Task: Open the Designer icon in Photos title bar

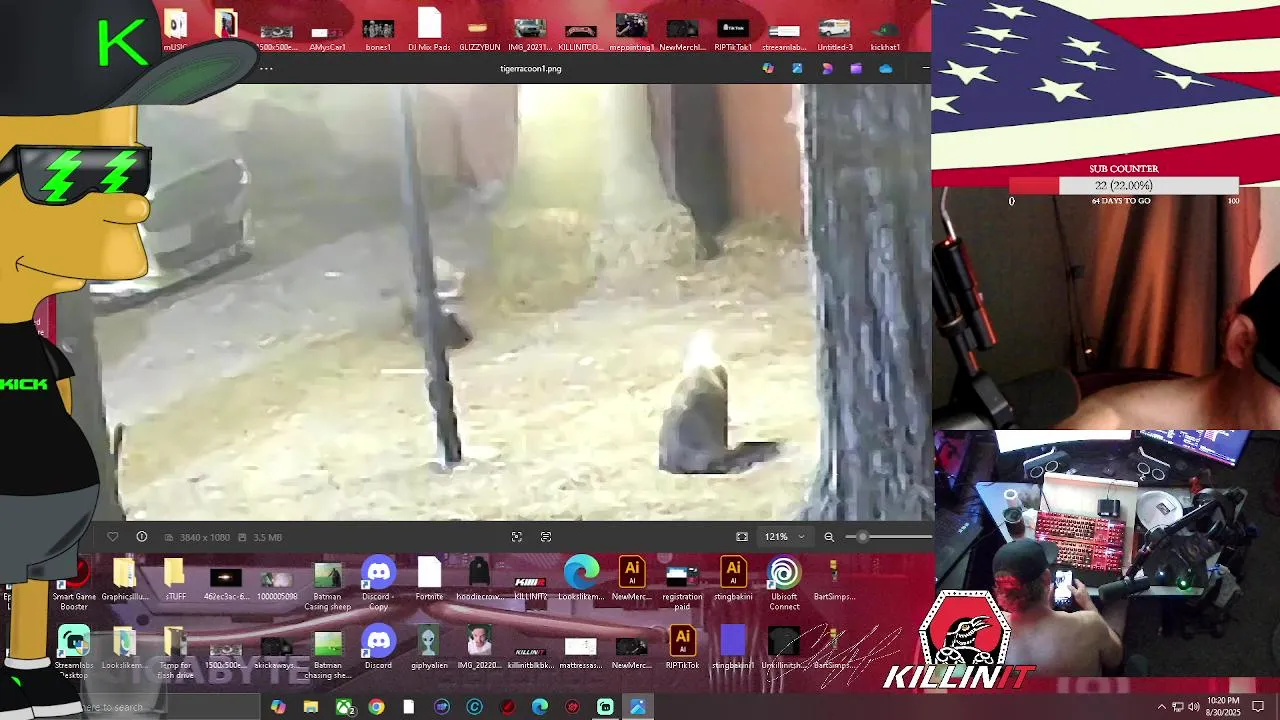Action: 827,69
